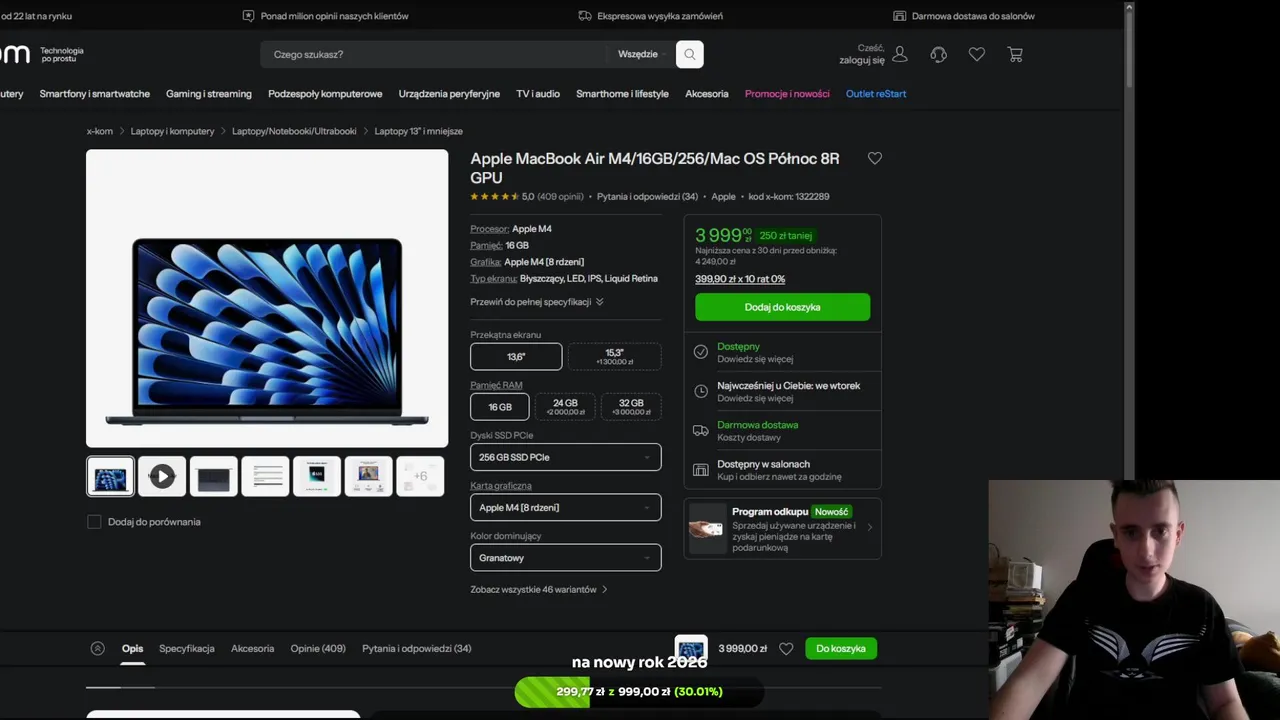Click the Dodaj do koszyka button
Image resolution: width=1280 pixels, height=720 pixels.
tap(782, 307)
